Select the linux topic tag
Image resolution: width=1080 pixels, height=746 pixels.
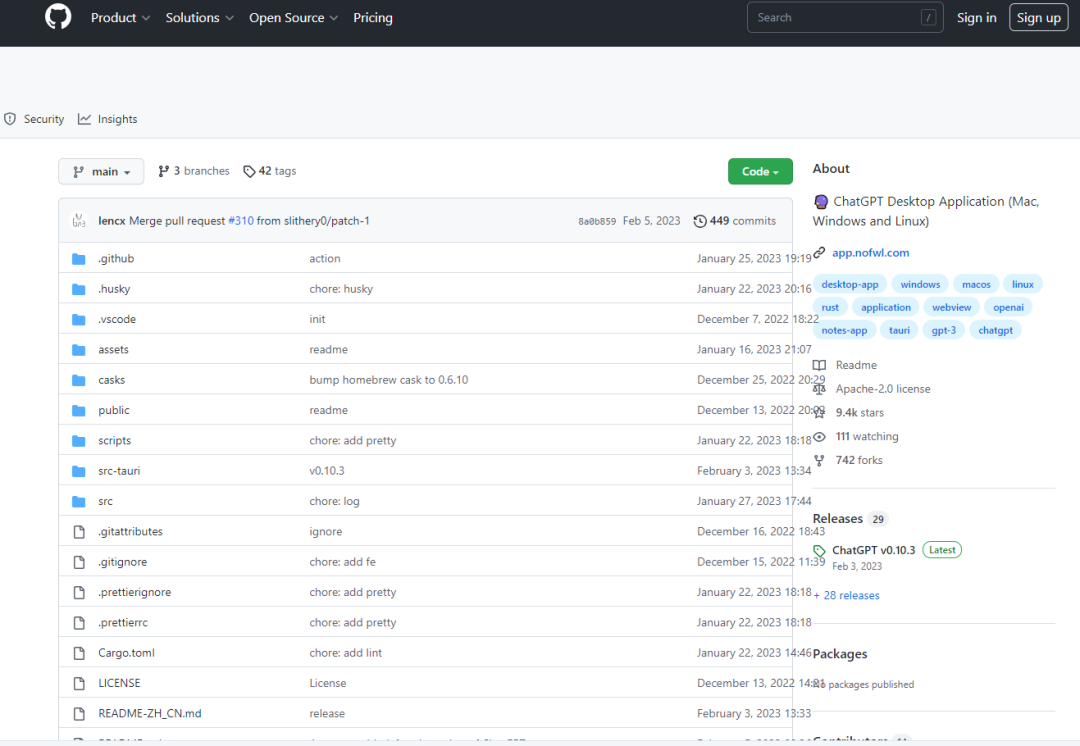pyautogui.click(x=1023, y=284)
